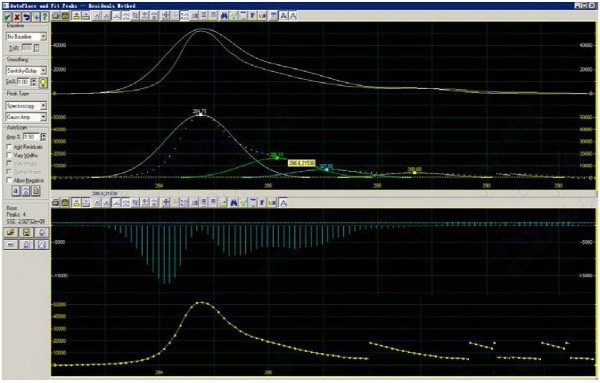Click the Amp % stepper arrows

point(44,137)
